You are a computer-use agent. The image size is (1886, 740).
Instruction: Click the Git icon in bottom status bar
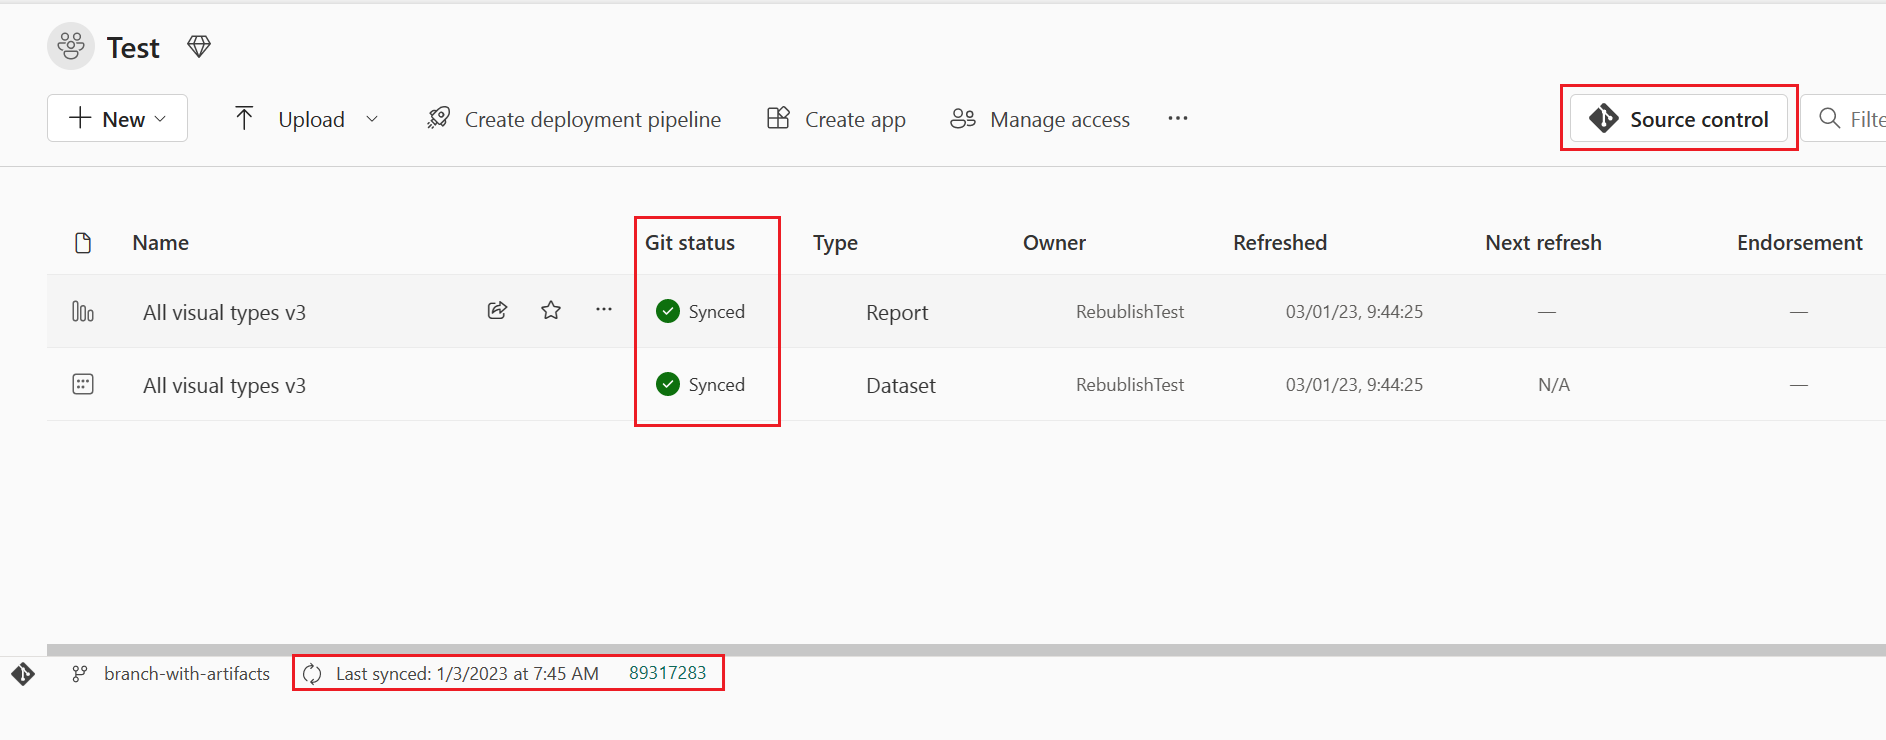coord(23,674)
